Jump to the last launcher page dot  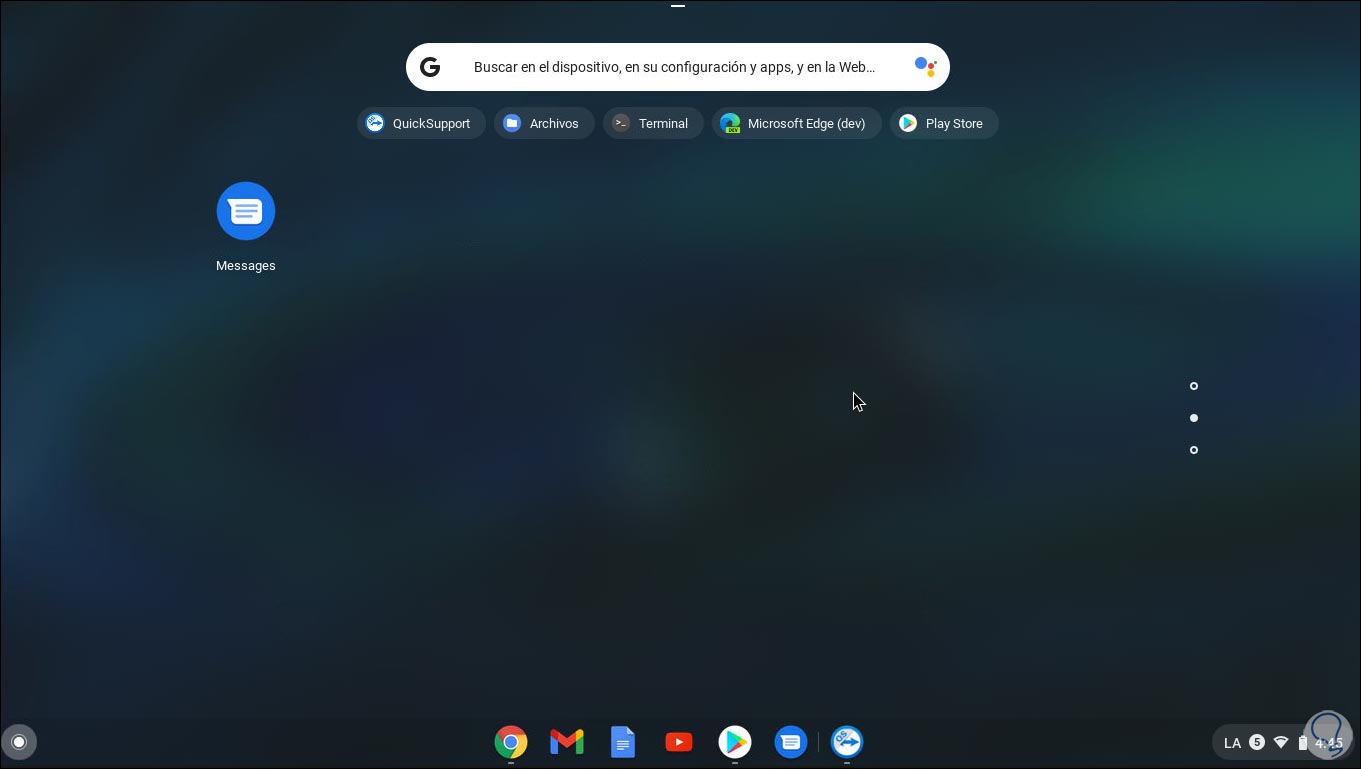1194,450
